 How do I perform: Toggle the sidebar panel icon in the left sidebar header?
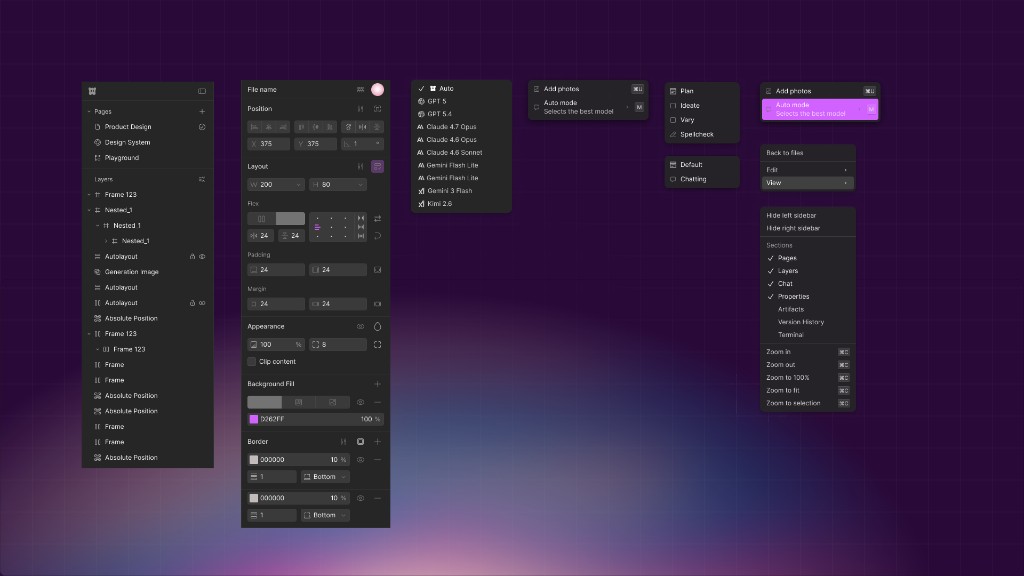(x=202, y=91)
